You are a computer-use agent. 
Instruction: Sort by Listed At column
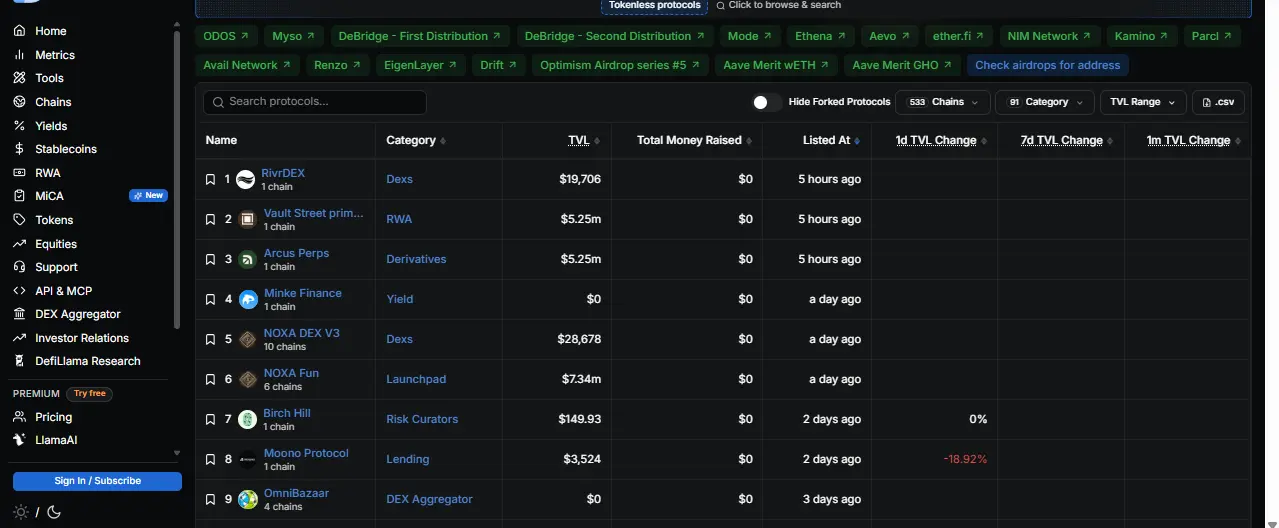(831, 141)
